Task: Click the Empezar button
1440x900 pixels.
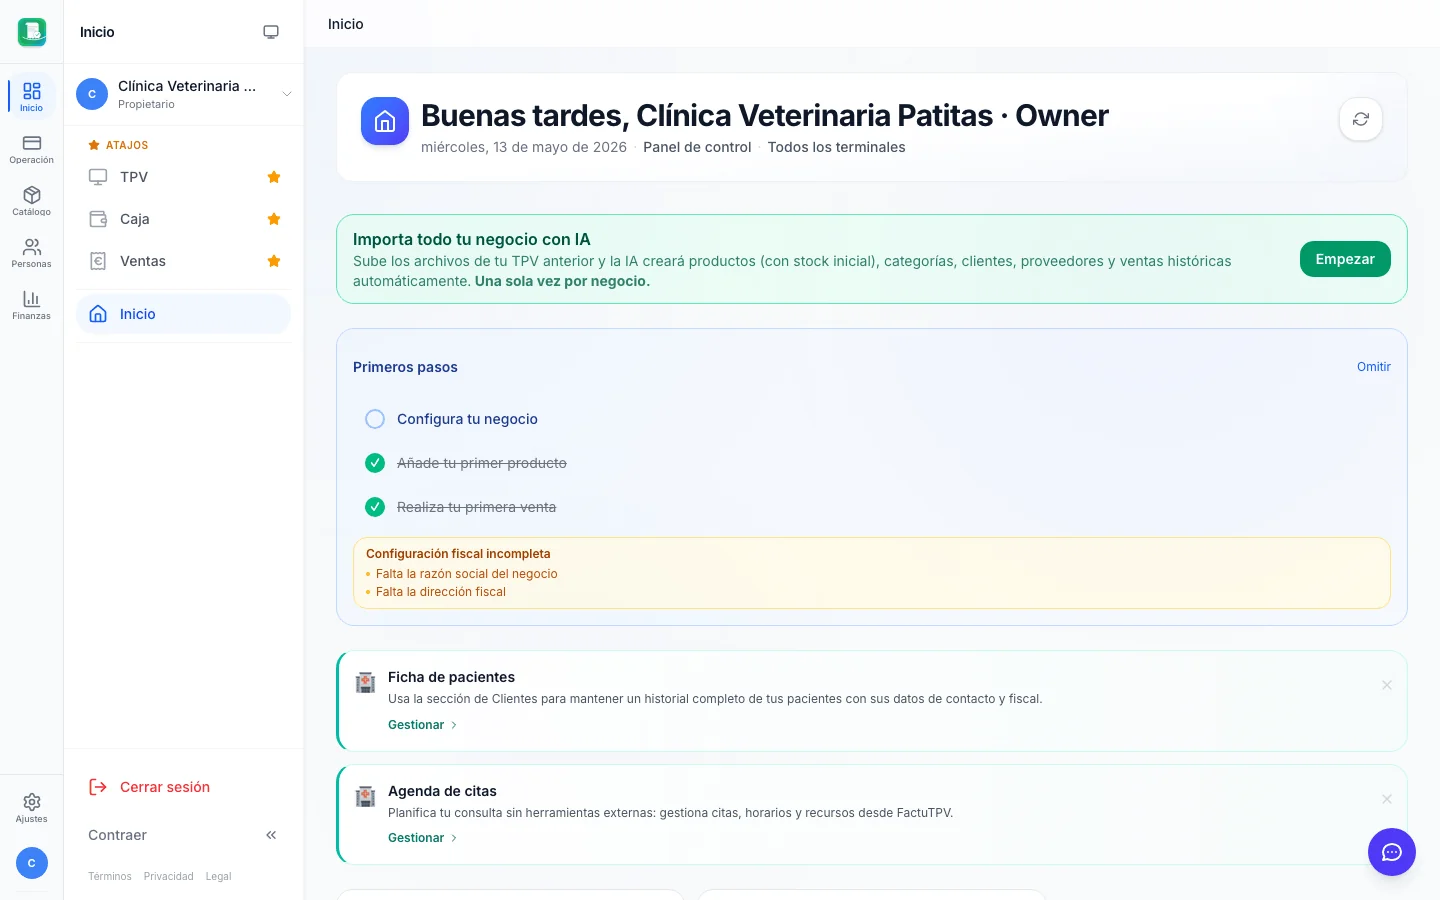Action: (1345, 259)
